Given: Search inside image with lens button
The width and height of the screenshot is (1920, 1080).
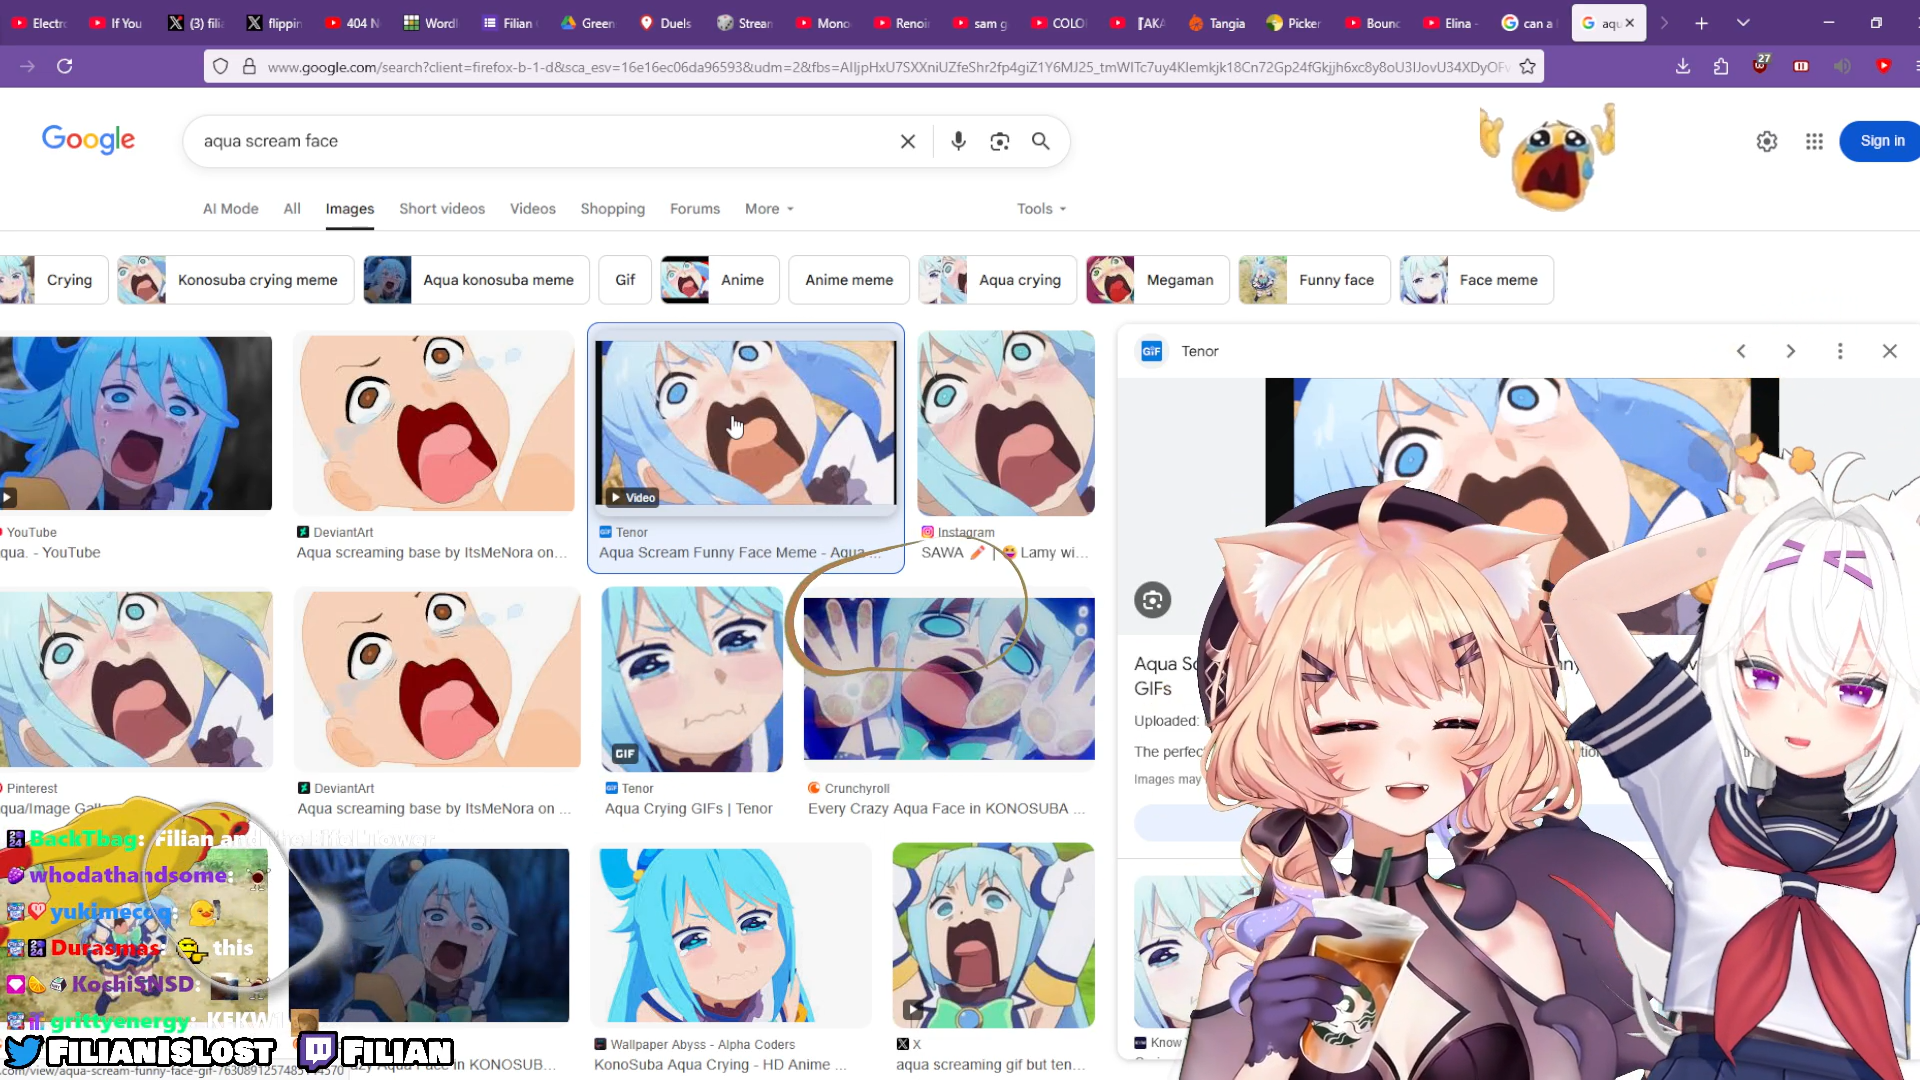Looking at the screenshot, I should point(1152,600).
